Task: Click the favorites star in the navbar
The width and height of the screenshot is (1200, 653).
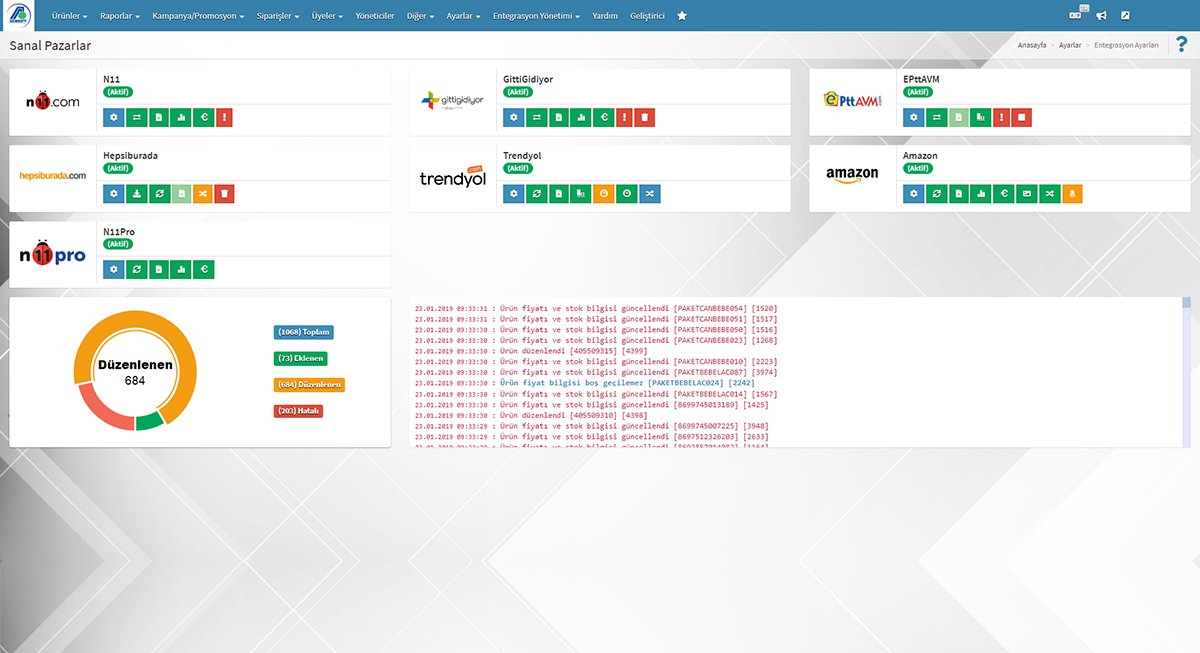Action: (682, 16)
